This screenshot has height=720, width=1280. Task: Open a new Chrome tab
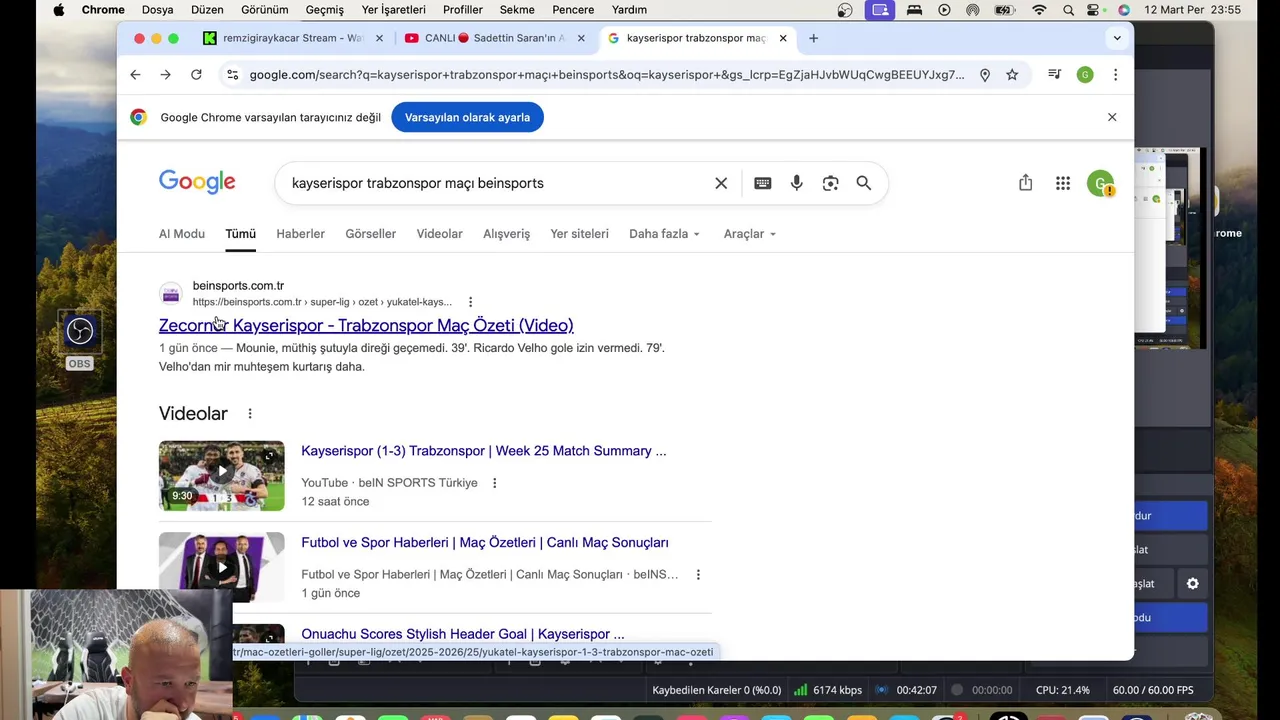813,38
